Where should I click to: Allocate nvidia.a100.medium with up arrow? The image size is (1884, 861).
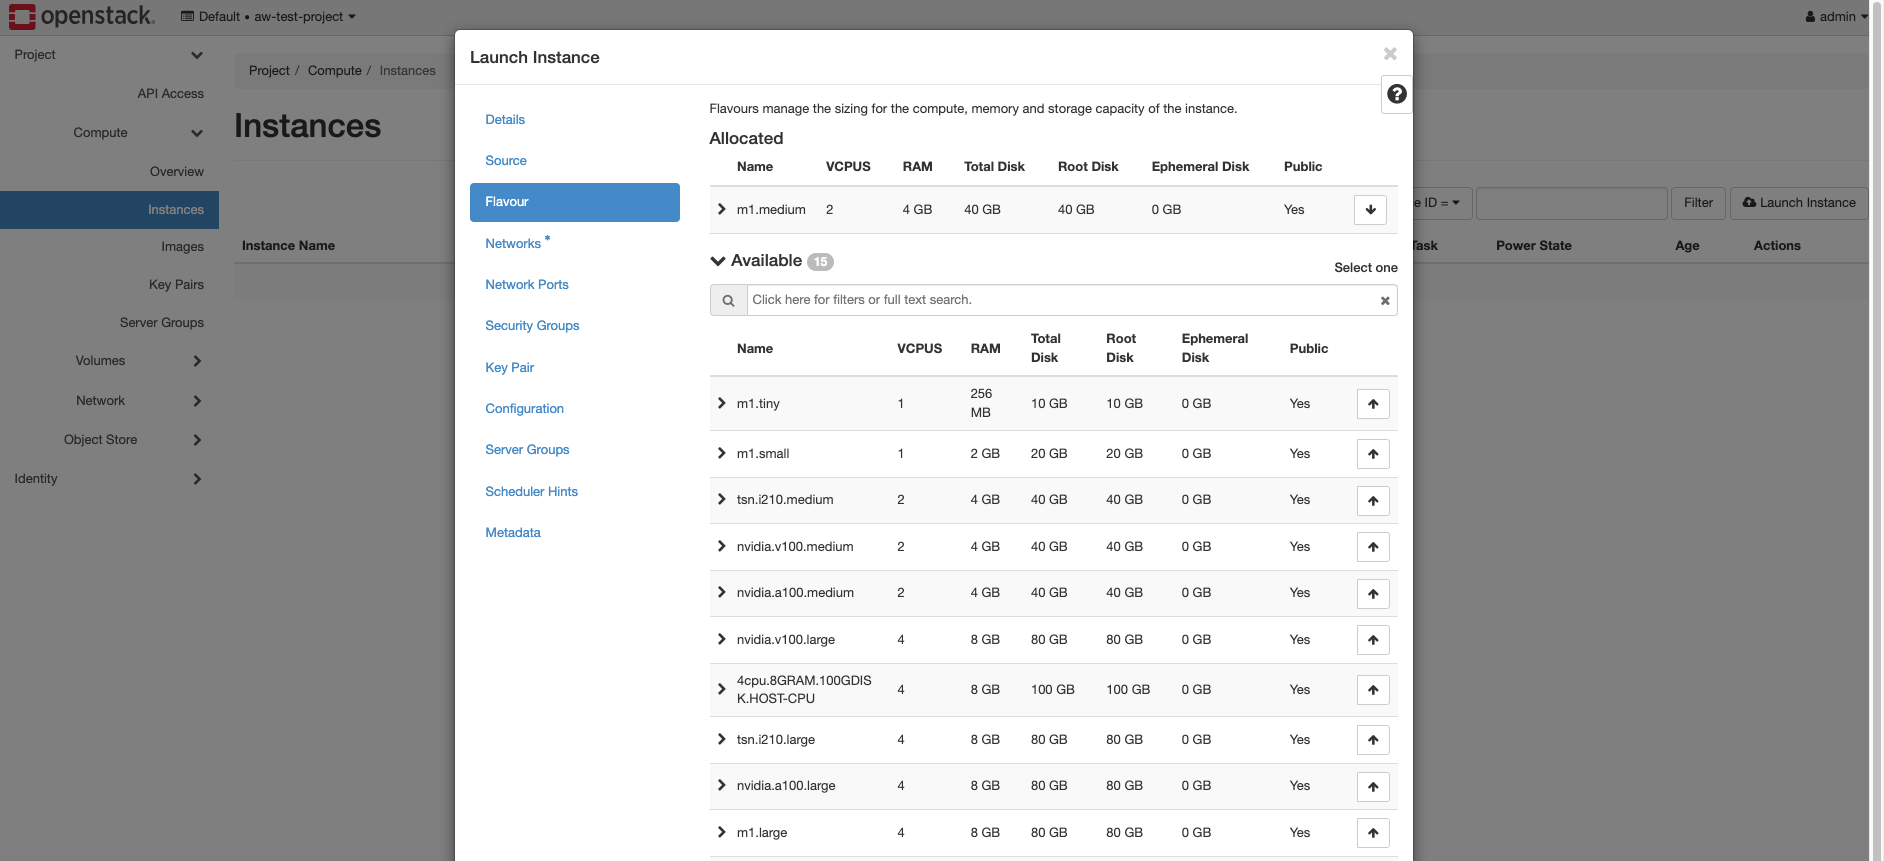[x=1373, y=594]
